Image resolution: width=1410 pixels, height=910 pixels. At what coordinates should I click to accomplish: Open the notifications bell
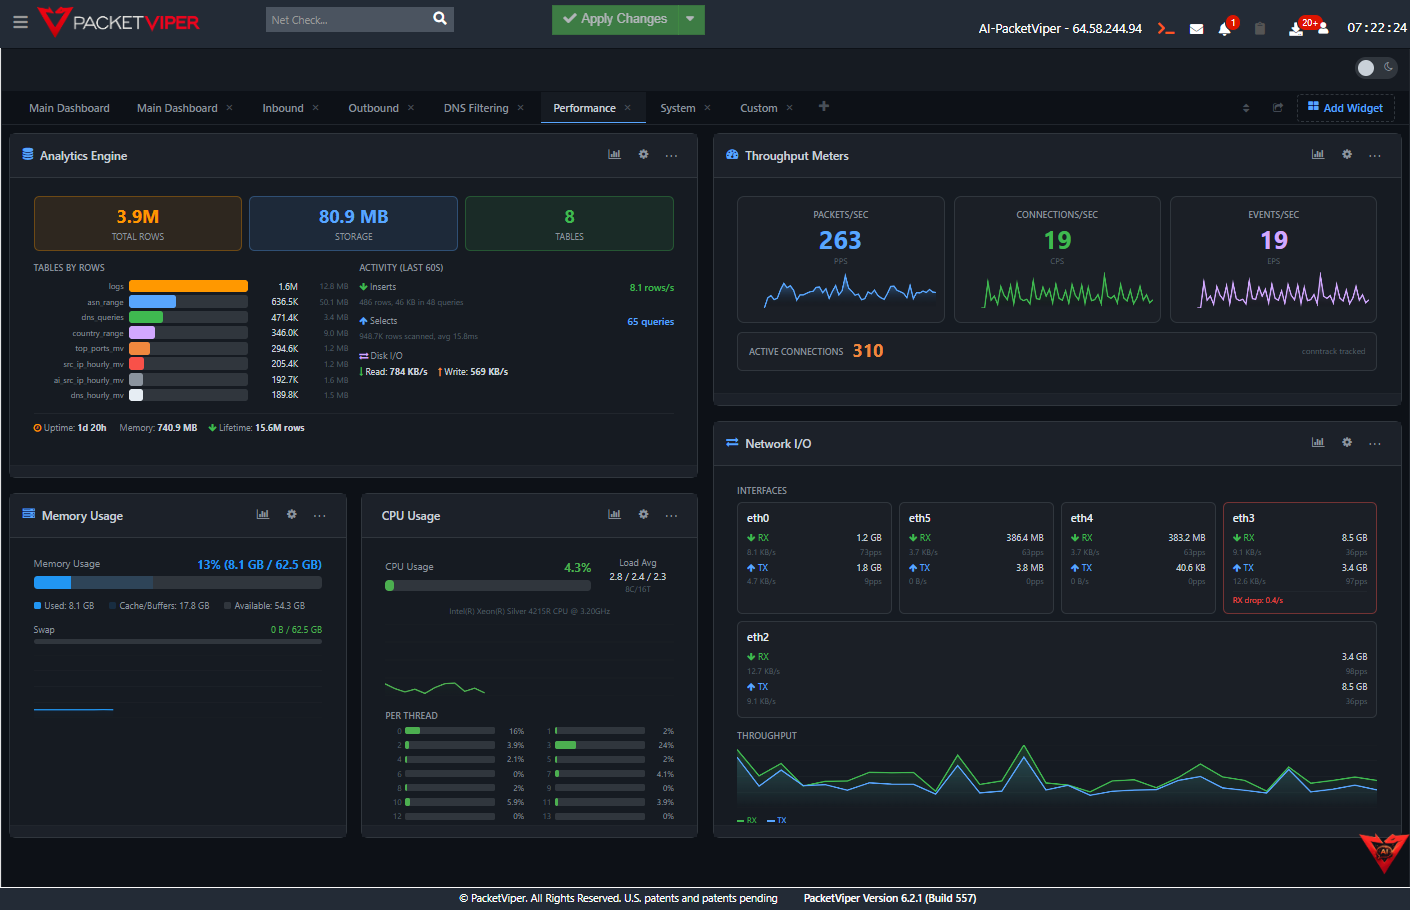click(x=1224, y=29)
